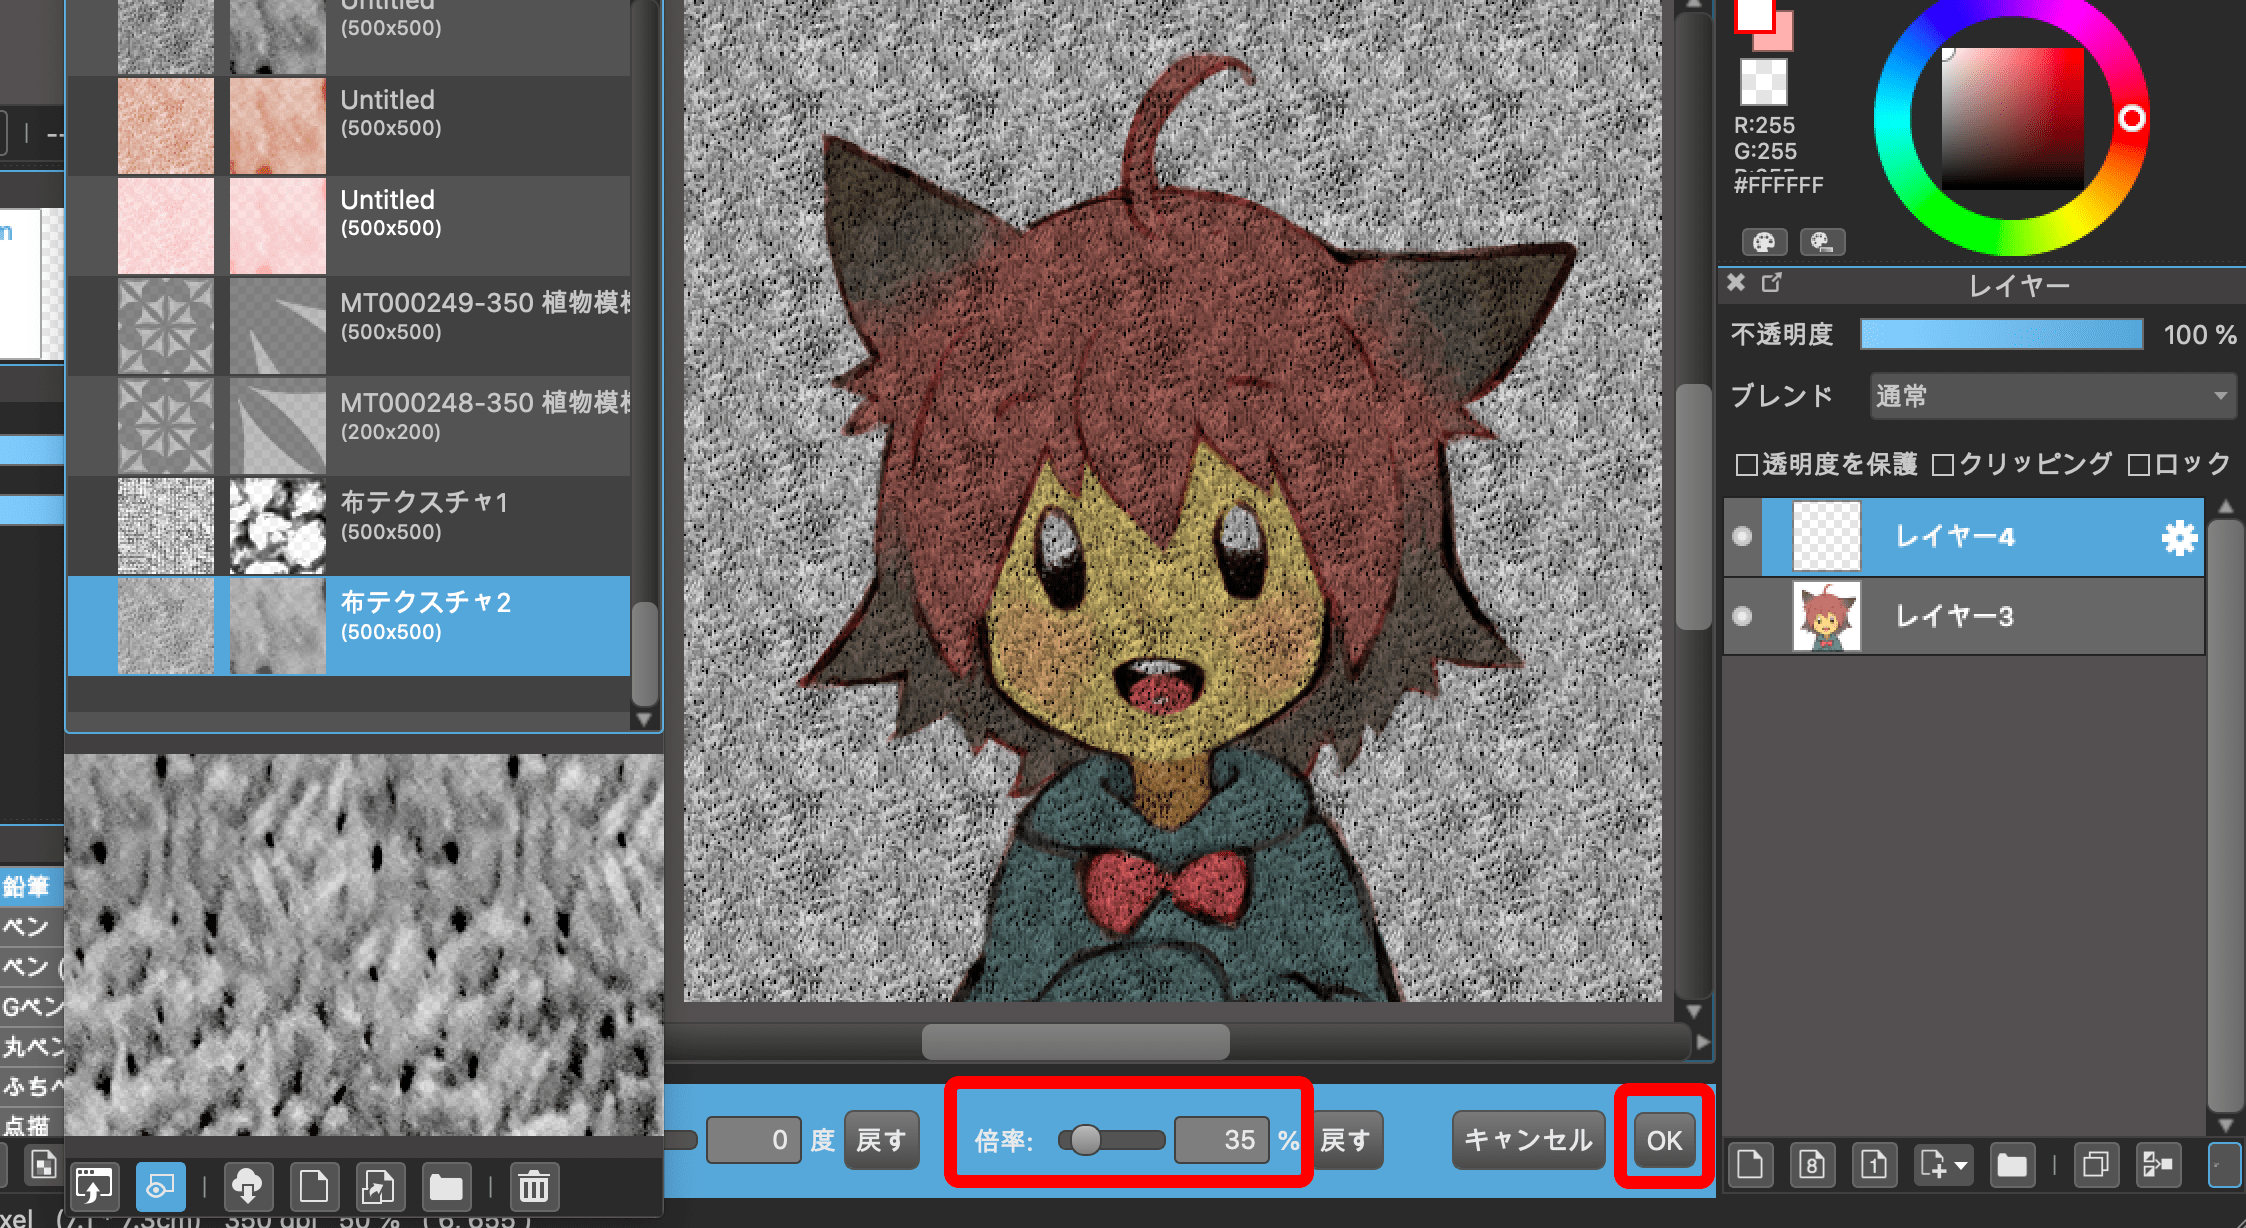Enable the クリッピング checkbox
This screenshot has width=2246, height=1228.
pyautogui.click(x=1943, y=462)
